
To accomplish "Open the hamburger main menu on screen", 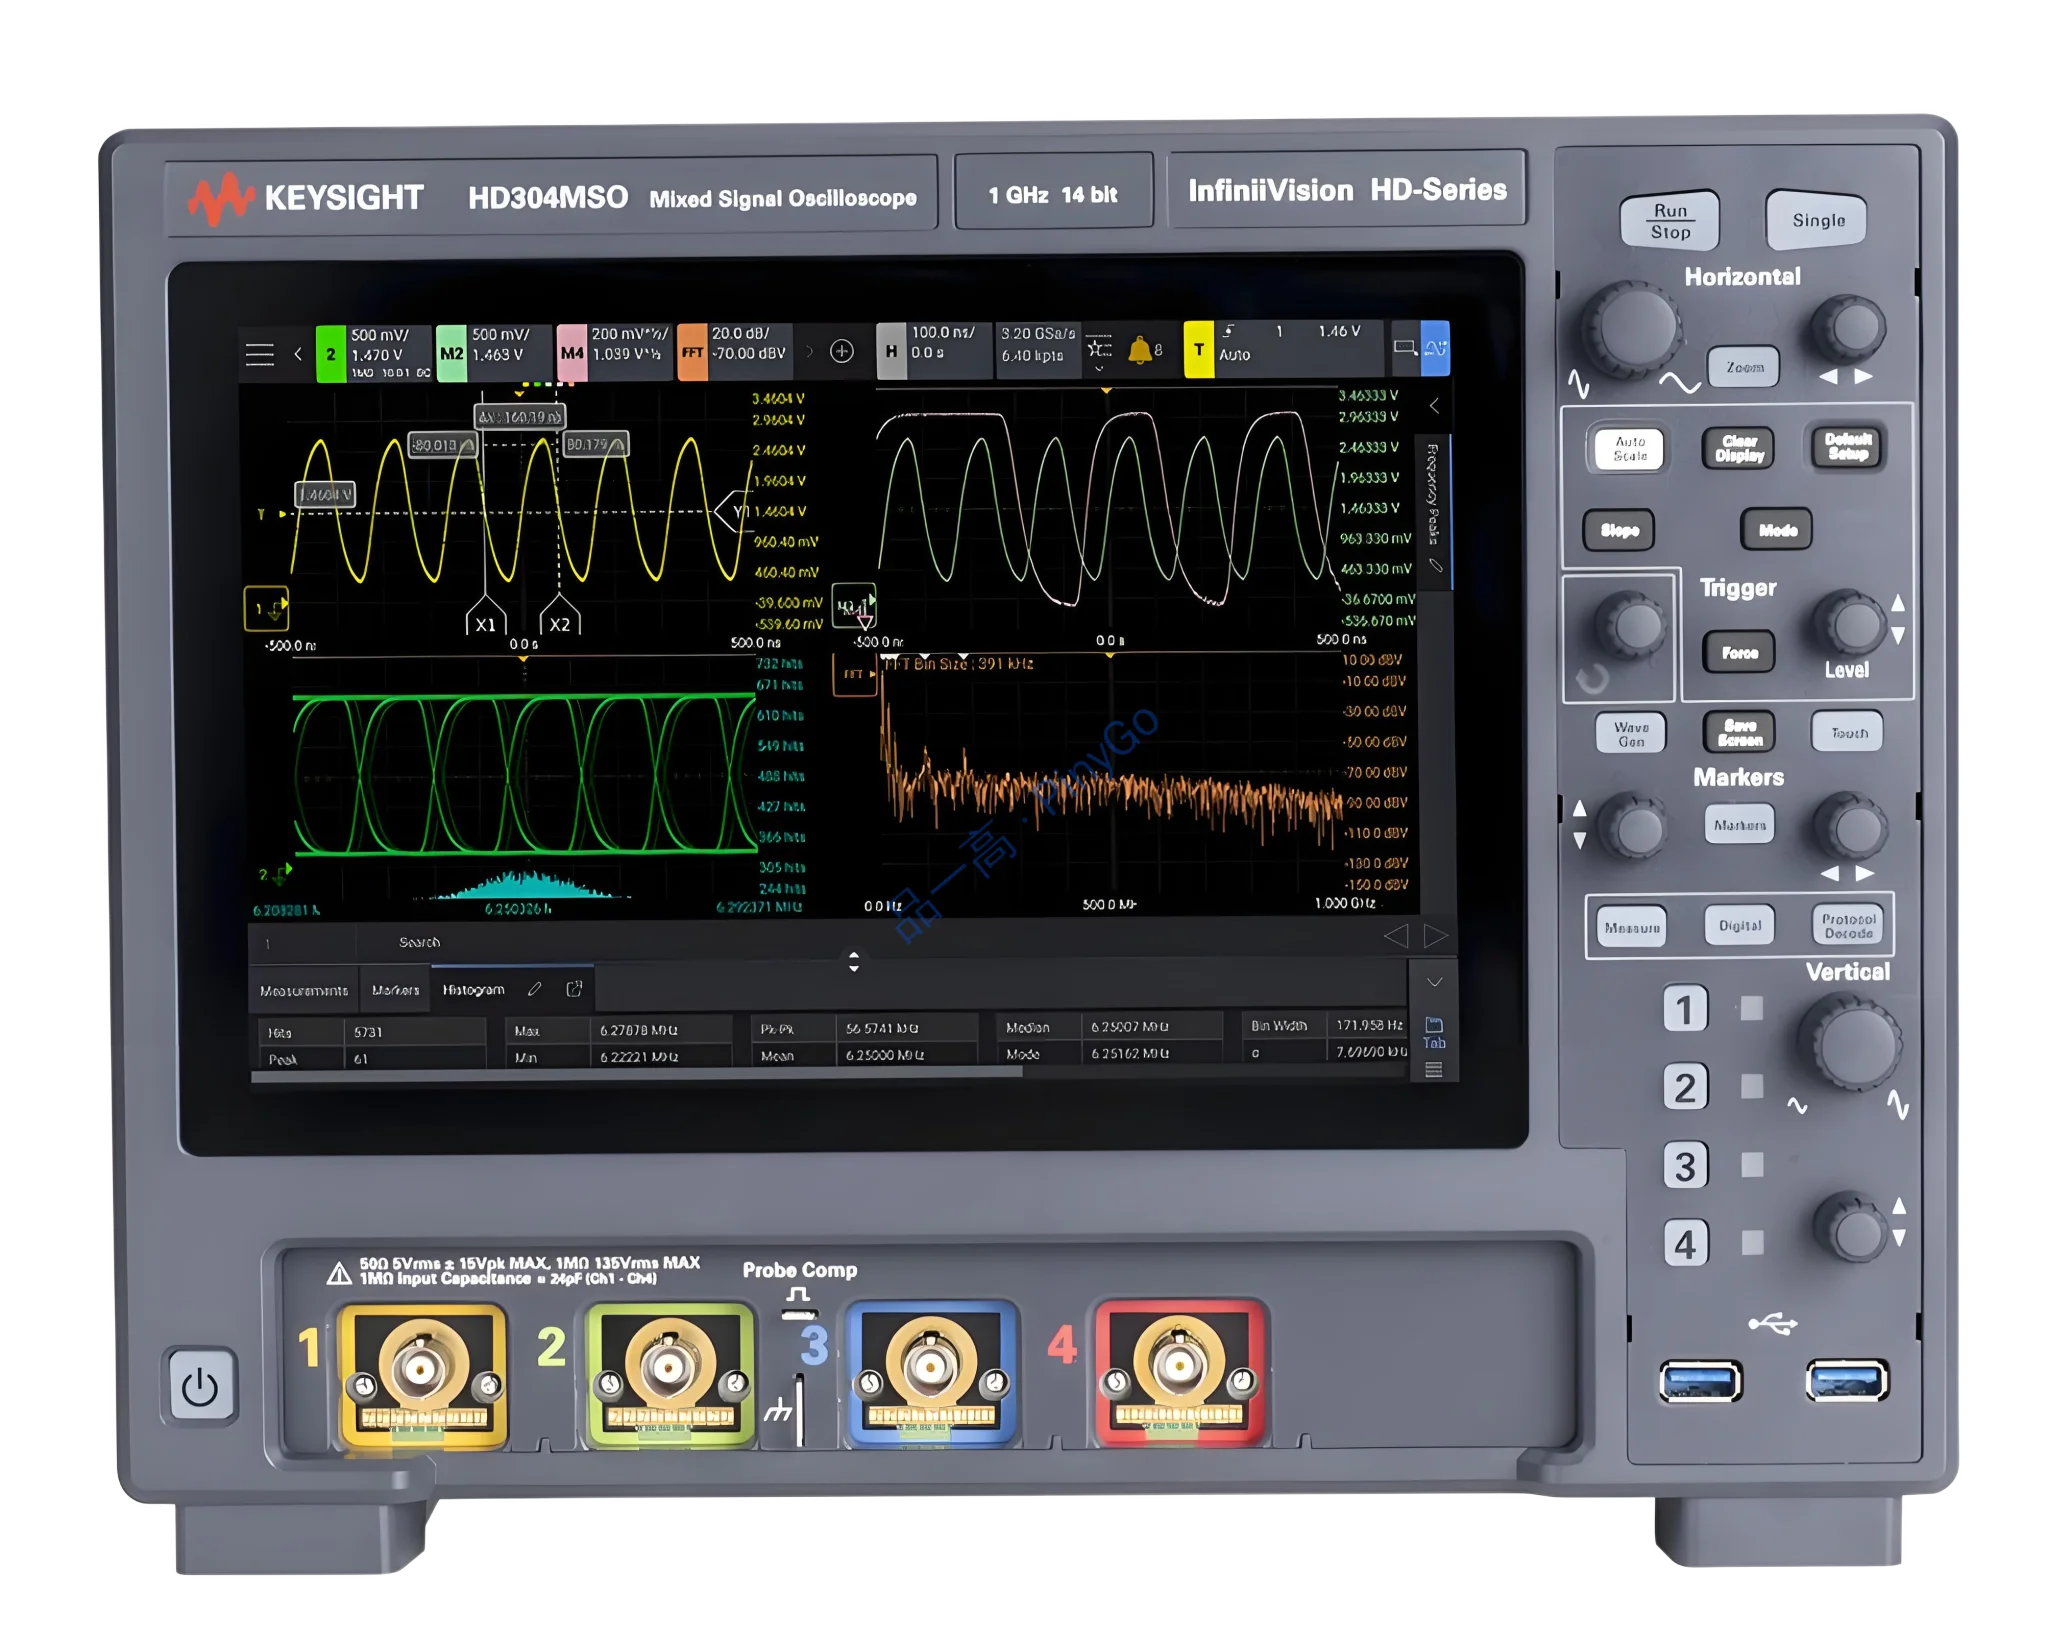I will [260, 354].
